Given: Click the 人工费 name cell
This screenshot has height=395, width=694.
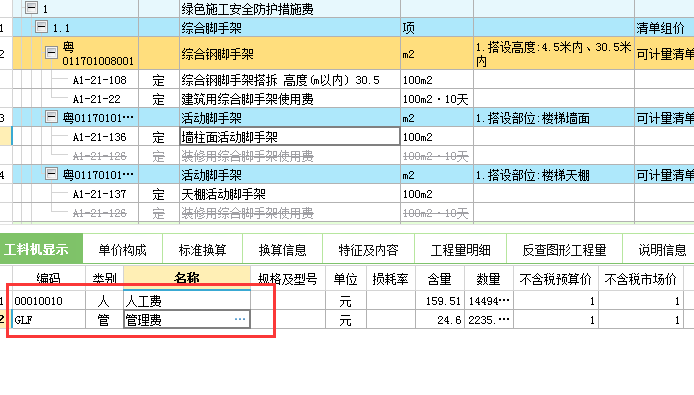Looking at the screenshot, I should point(187,301).
